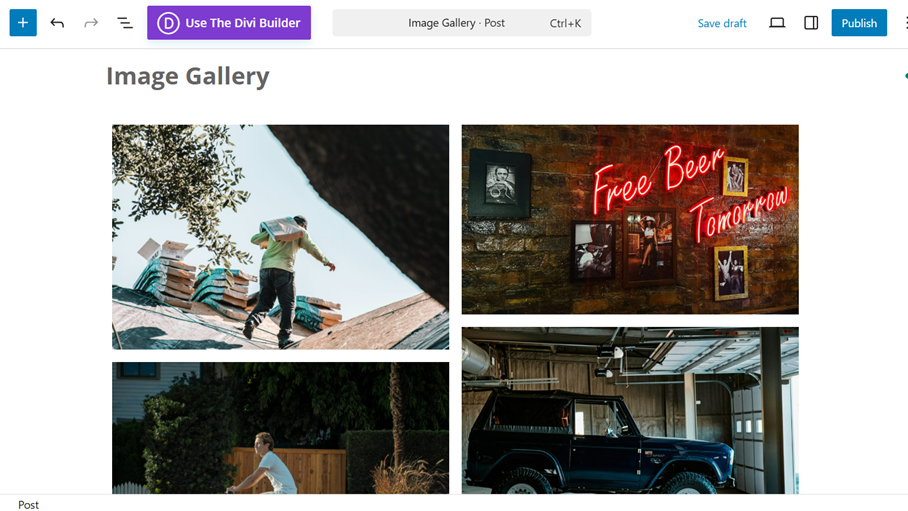Click the Ctrl+K shortcut hint
The height and width of the screenshot is (511, 908).
(565, 23)
